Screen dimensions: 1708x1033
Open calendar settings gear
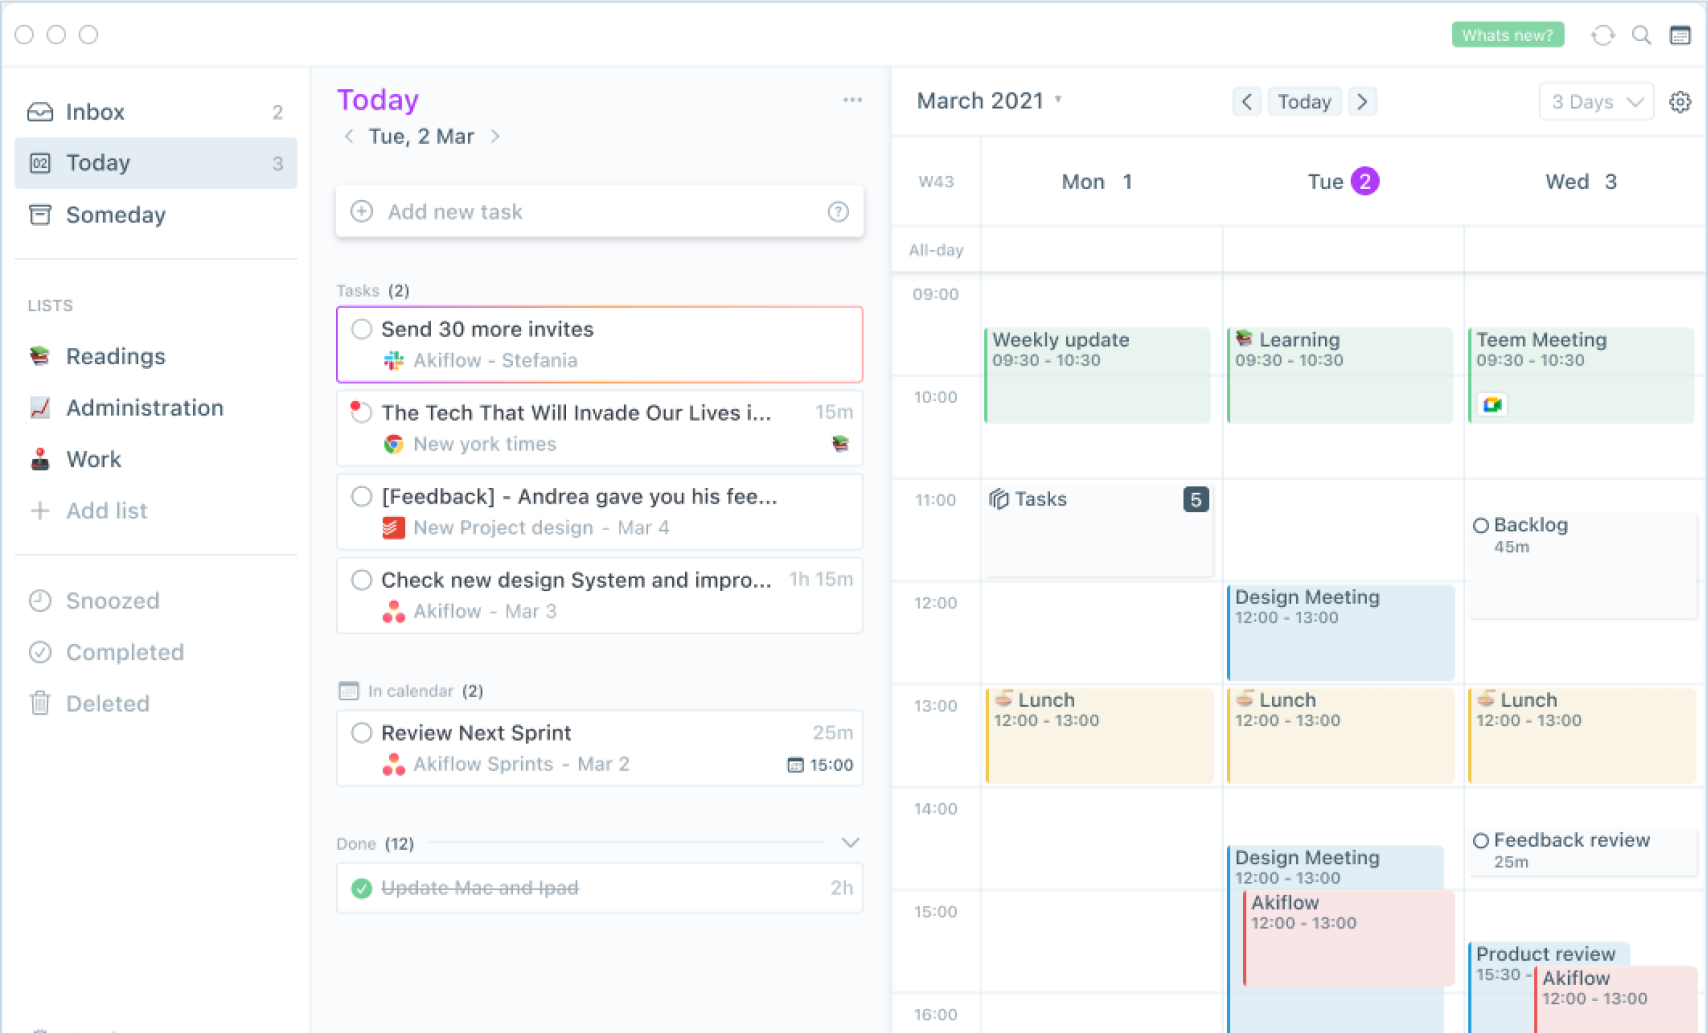coord(1680,102)
